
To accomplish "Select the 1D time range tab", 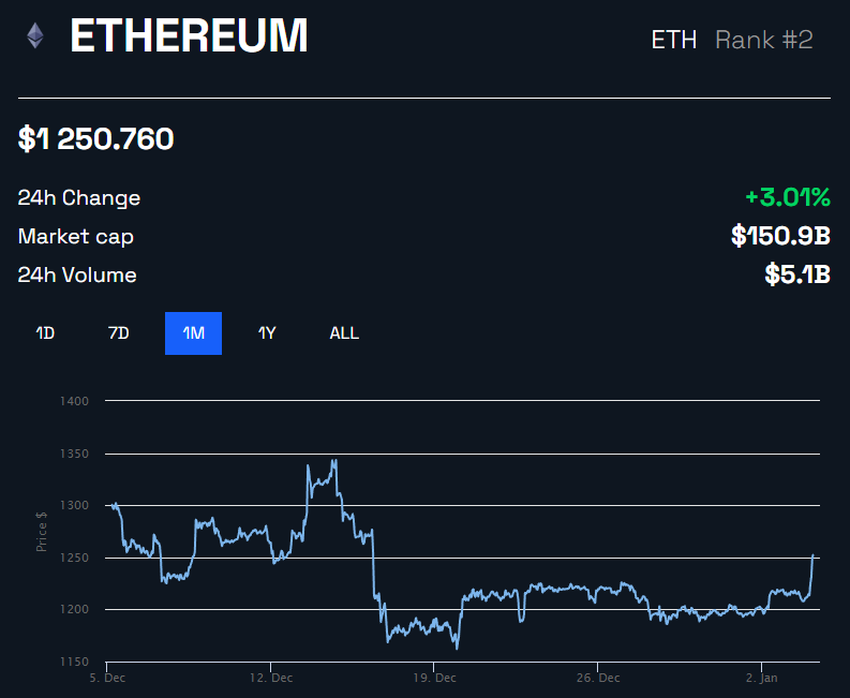I will [45, 333].
